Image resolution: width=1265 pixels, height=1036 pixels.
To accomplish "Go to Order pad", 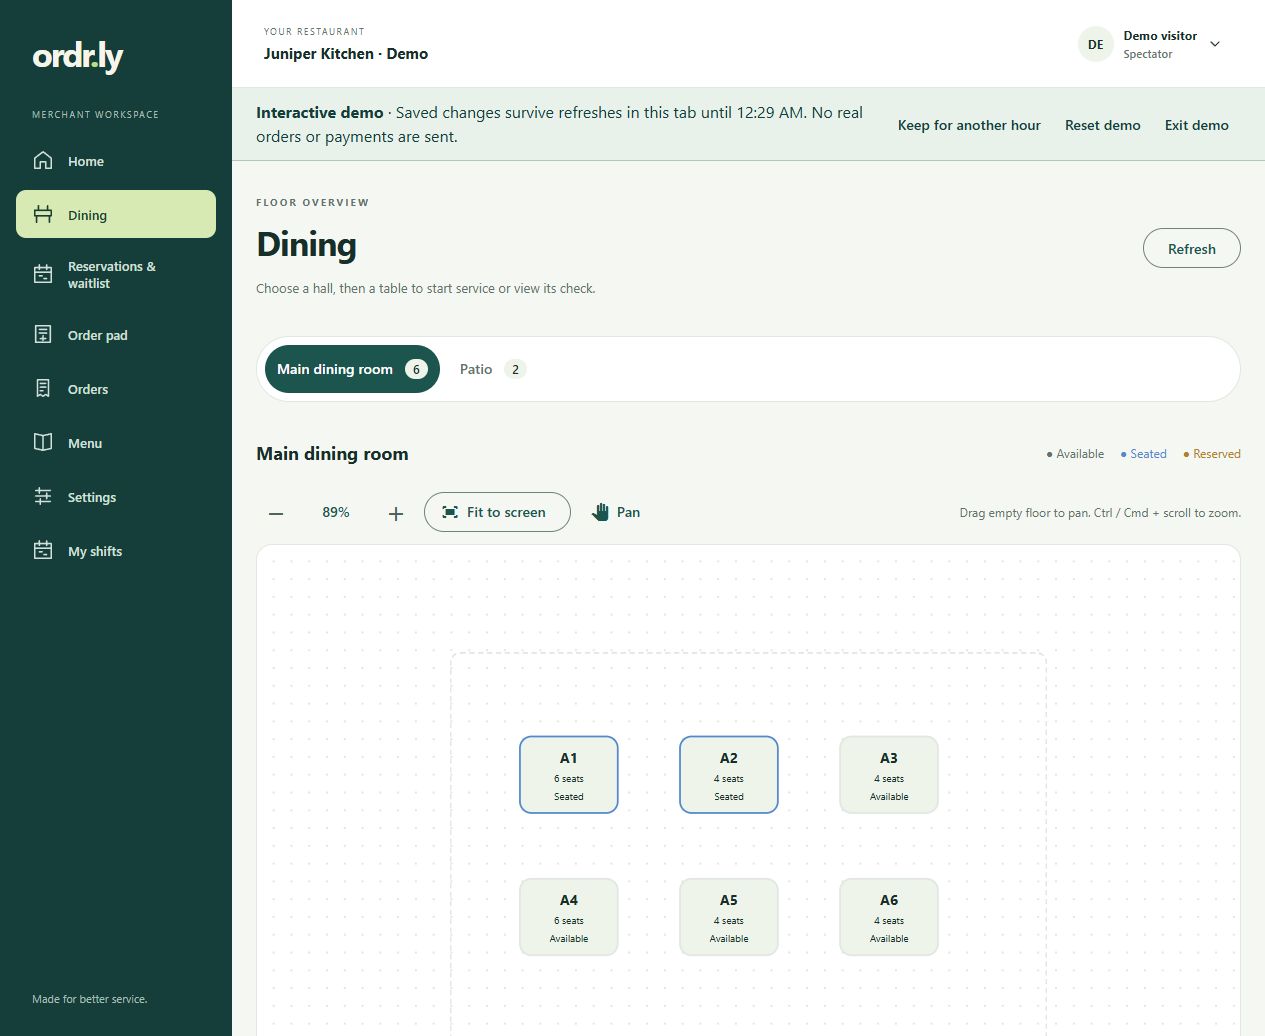I will point(116,335).
